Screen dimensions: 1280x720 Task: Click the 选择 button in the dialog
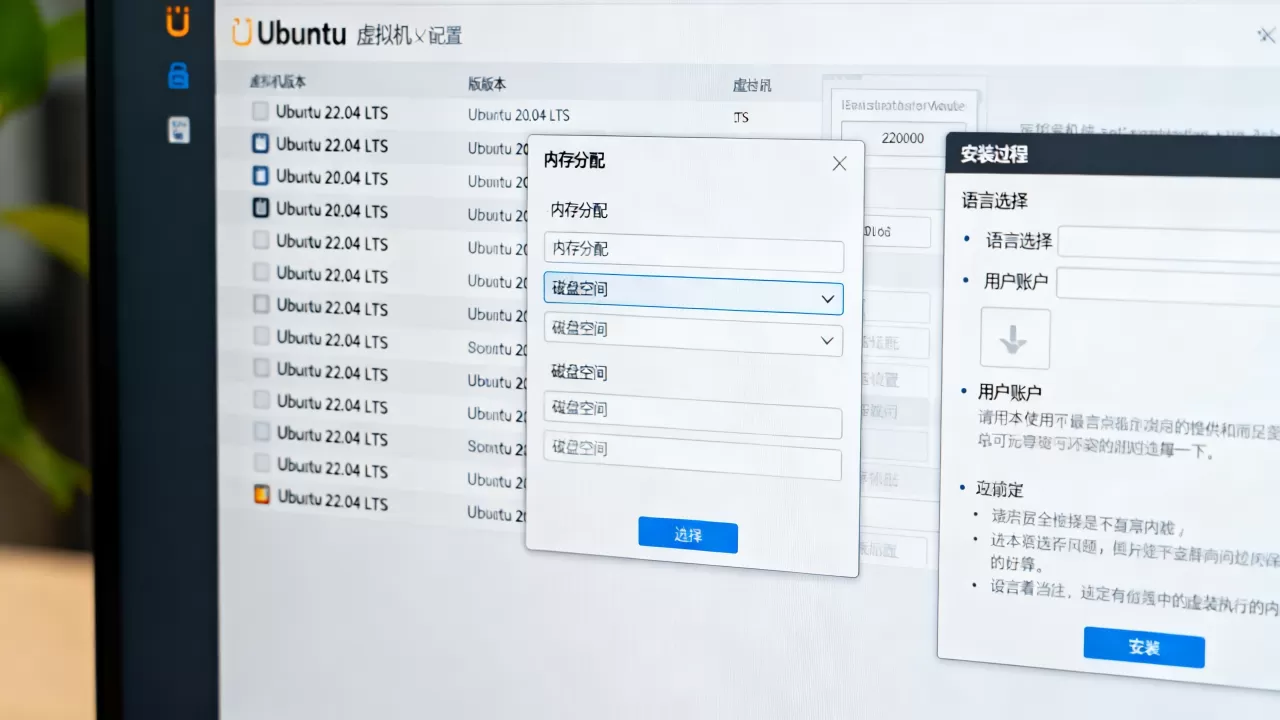point(688,535)
